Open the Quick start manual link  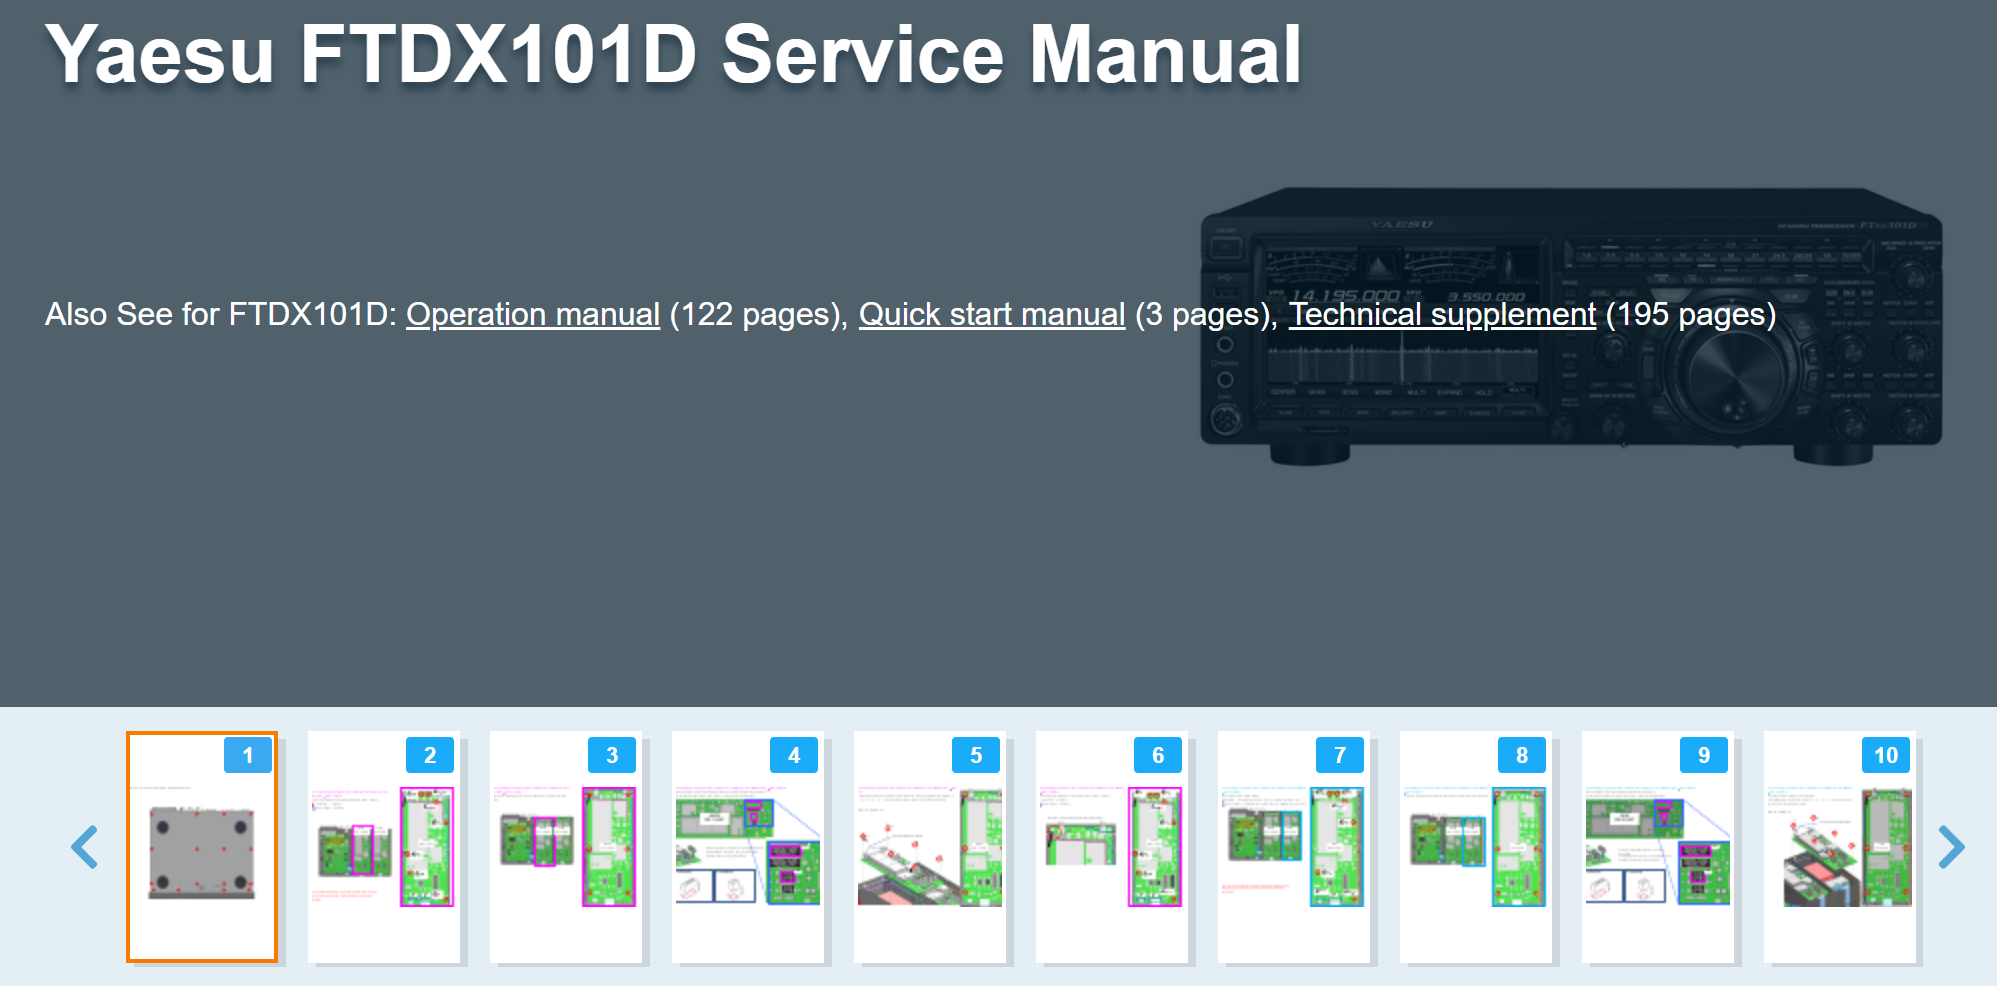click(991, 314)
